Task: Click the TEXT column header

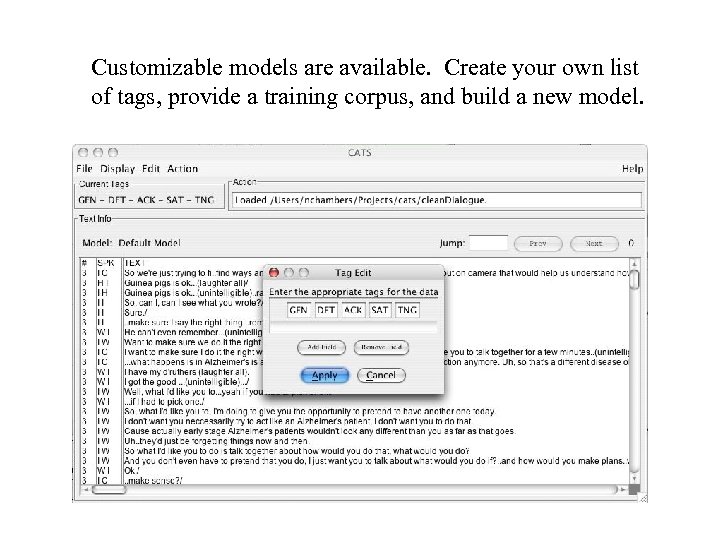Action: click(135, 263)
